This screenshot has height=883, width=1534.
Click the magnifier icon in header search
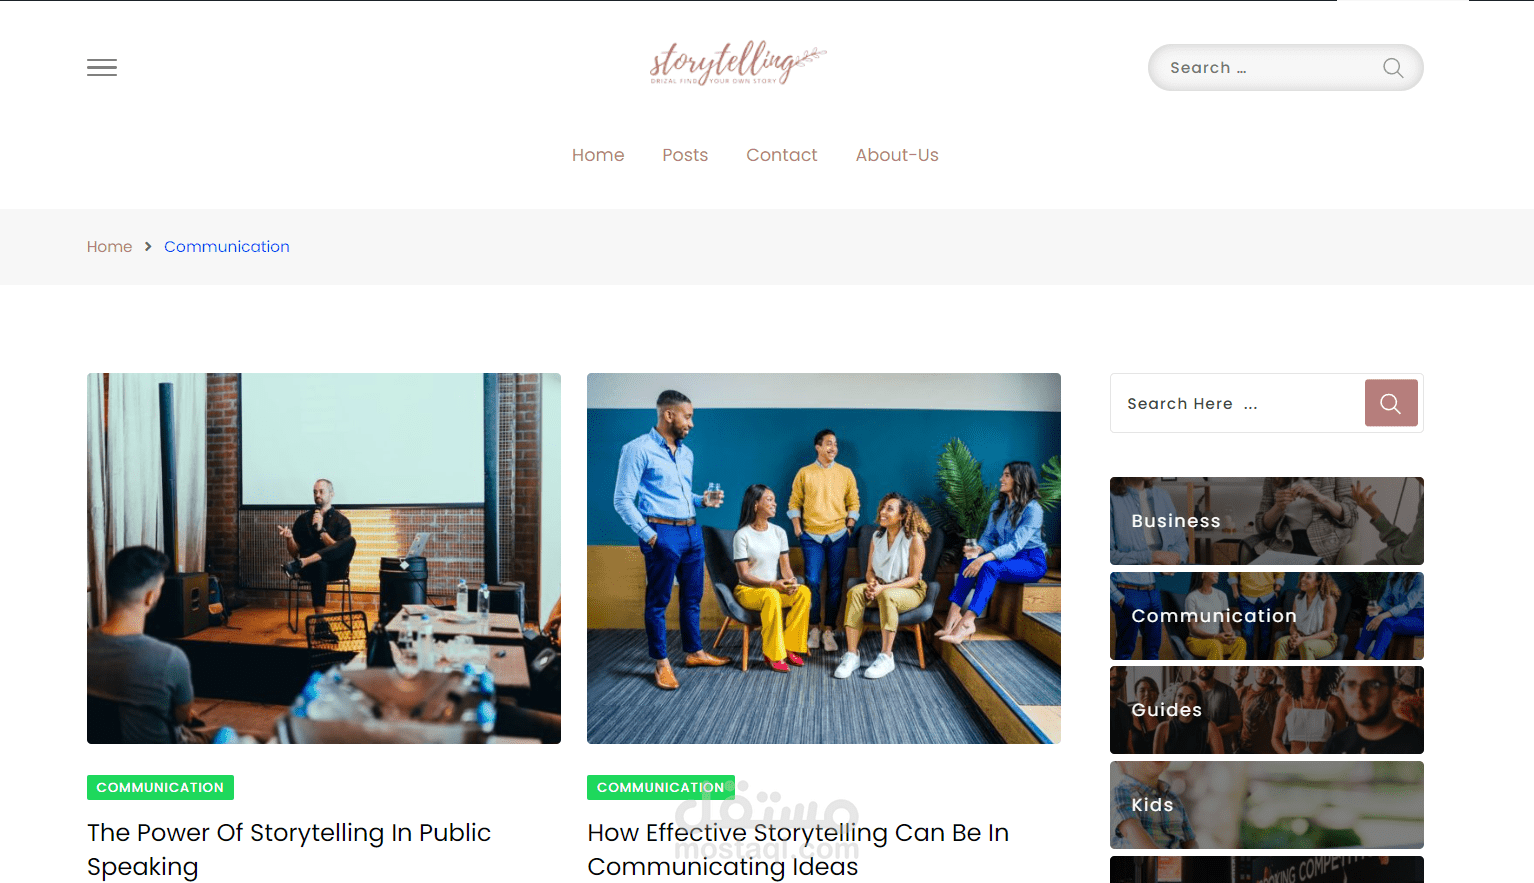coord(1393,68)
